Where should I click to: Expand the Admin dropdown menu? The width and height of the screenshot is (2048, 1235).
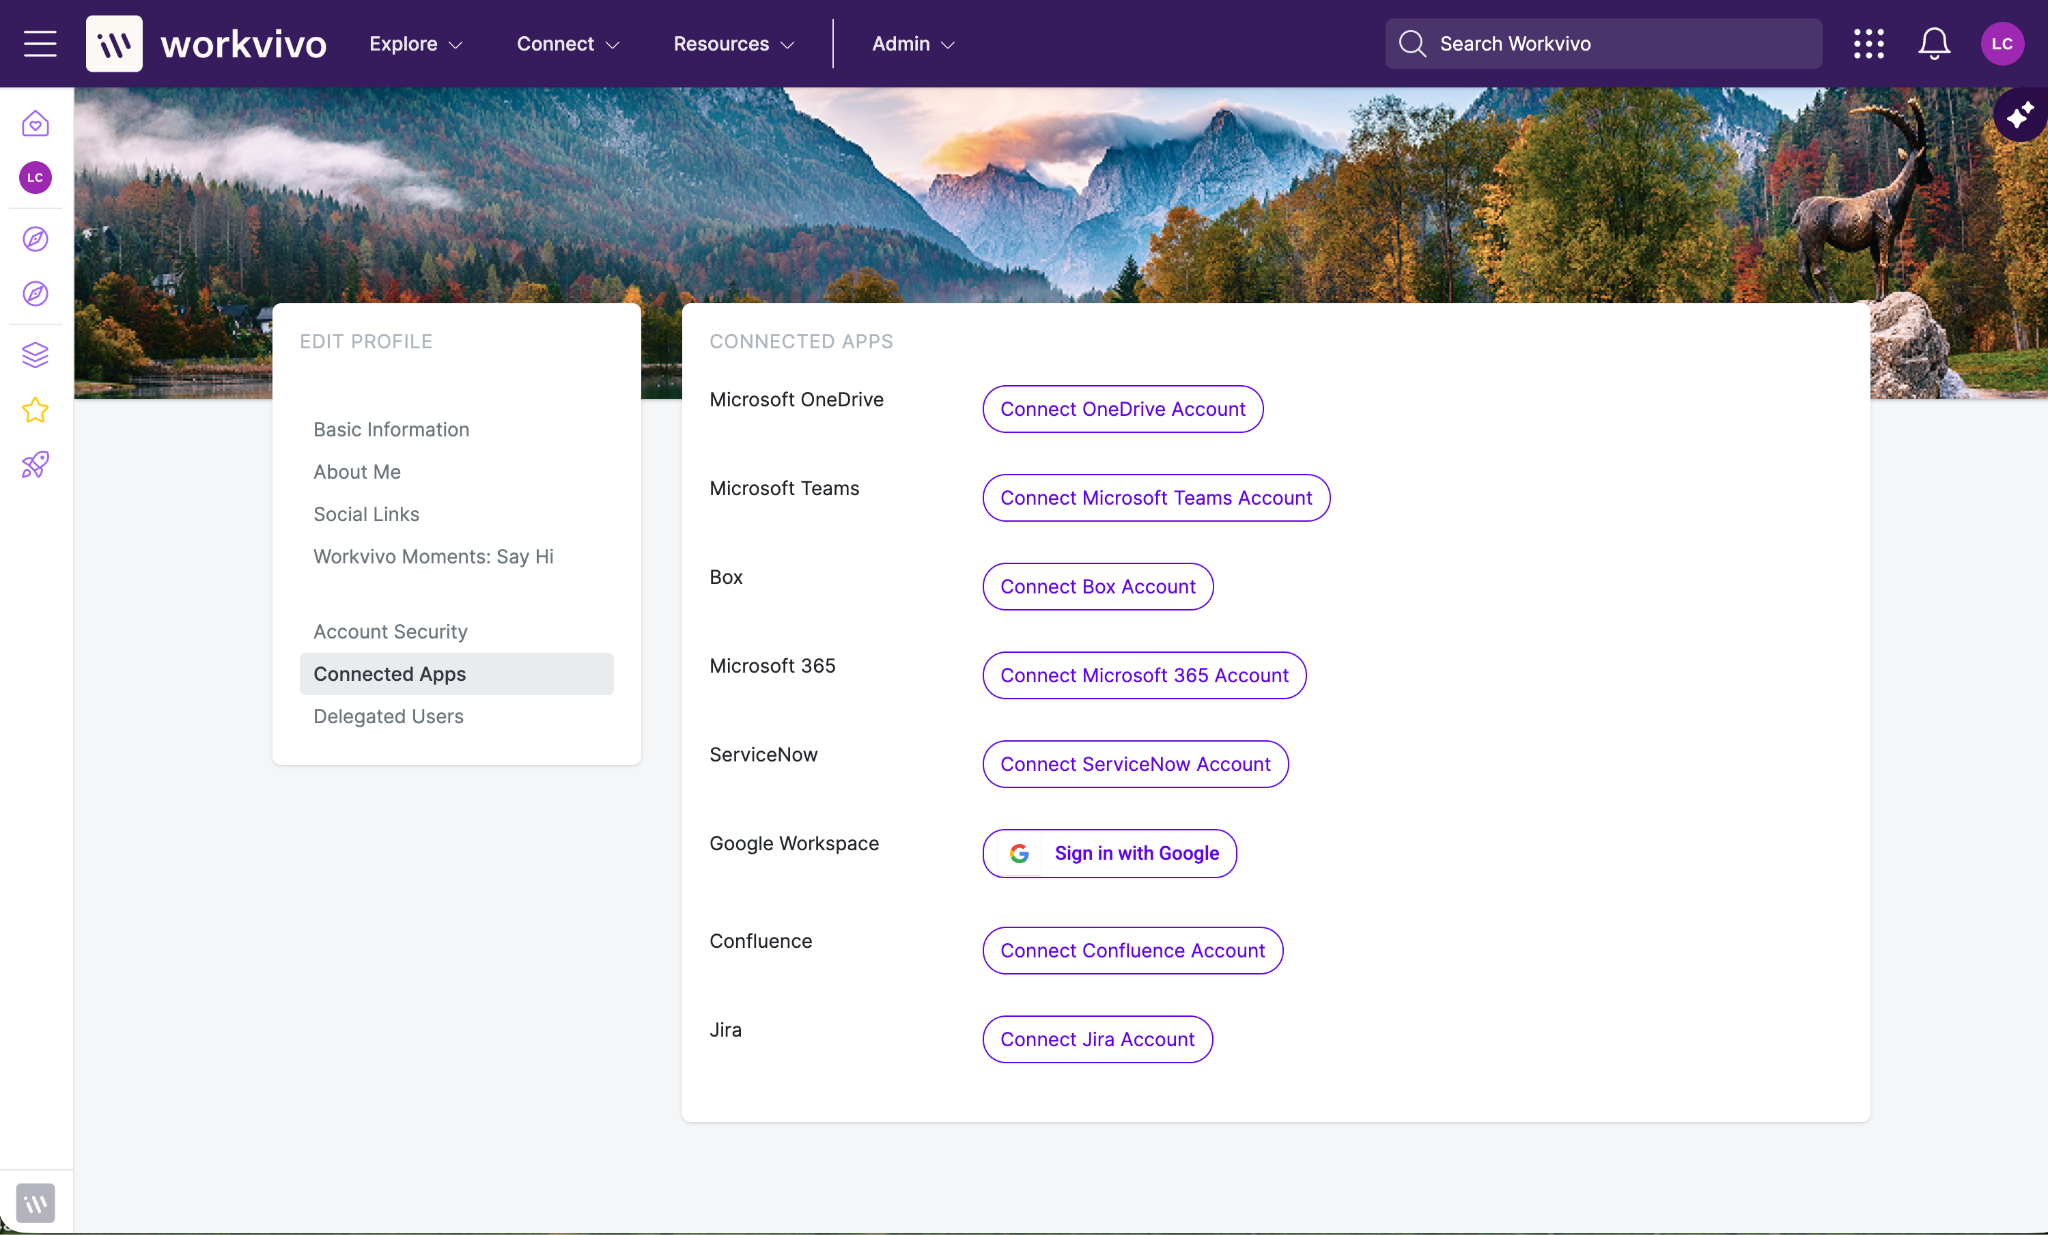(914, 44)
